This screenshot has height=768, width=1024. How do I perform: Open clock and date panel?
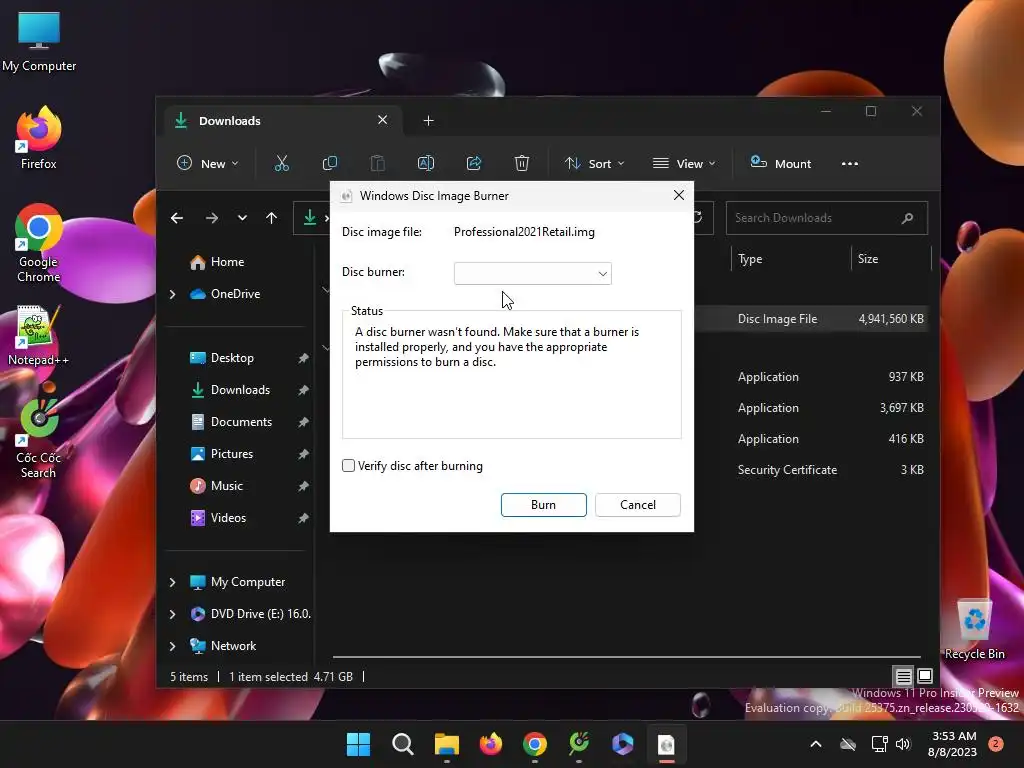click(952, 744)
